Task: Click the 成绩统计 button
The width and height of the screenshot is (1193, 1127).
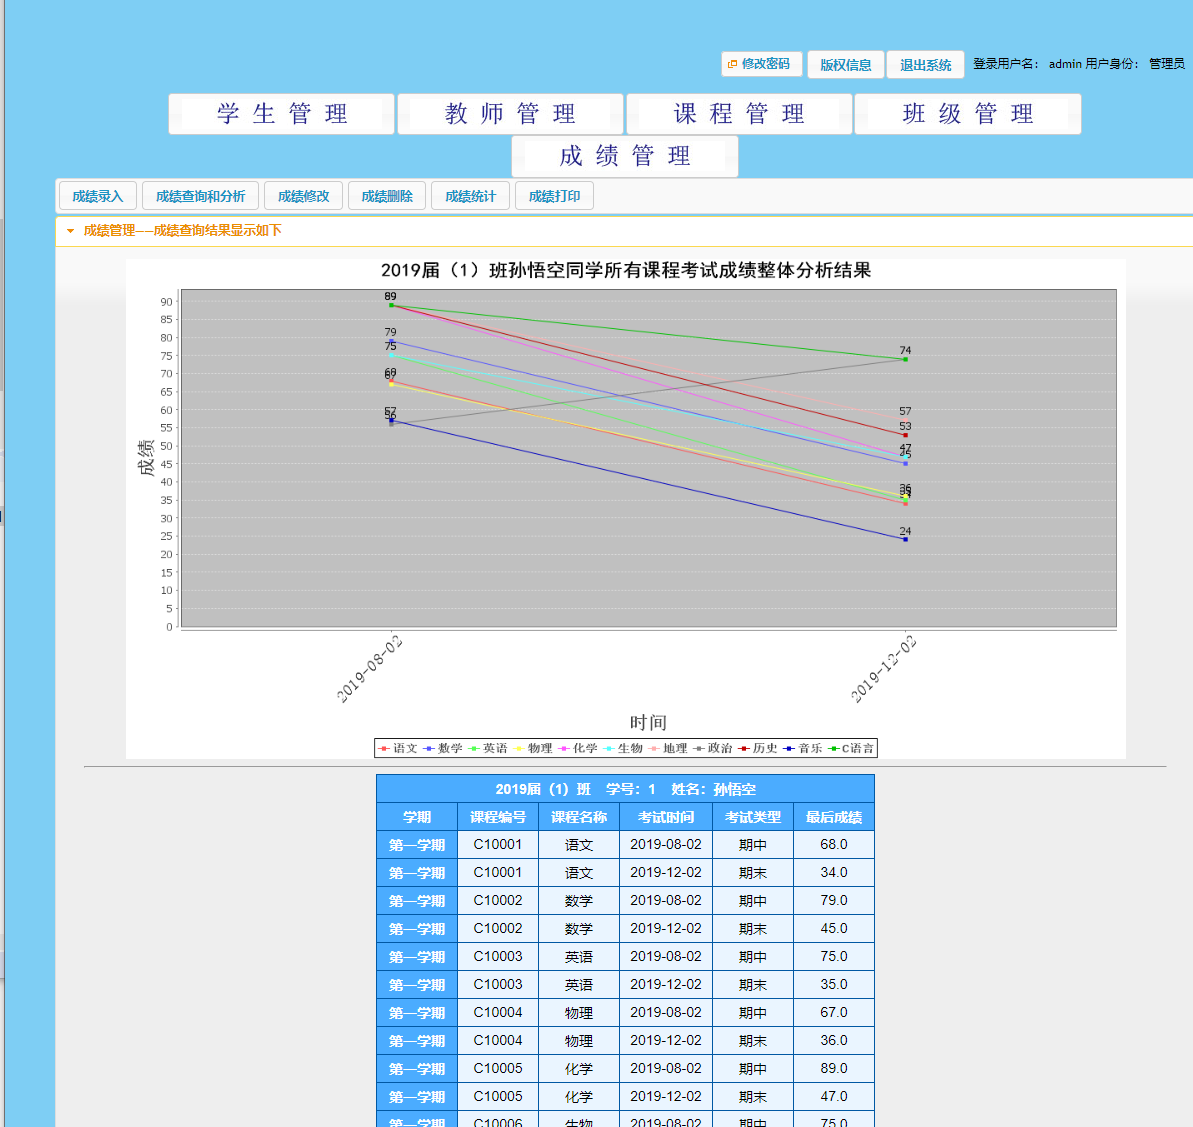Action: [x=470, y=195]
